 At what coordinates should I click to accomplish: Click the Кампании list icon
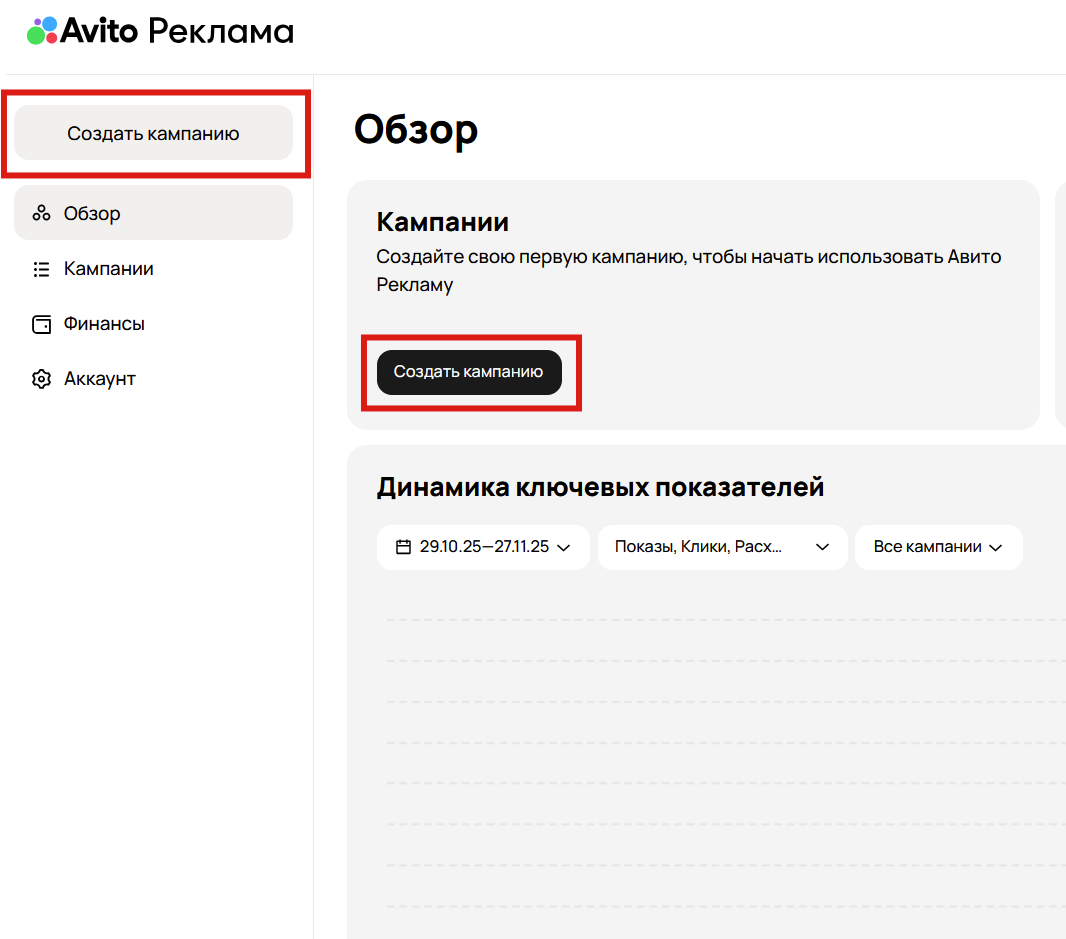(41, 268)
